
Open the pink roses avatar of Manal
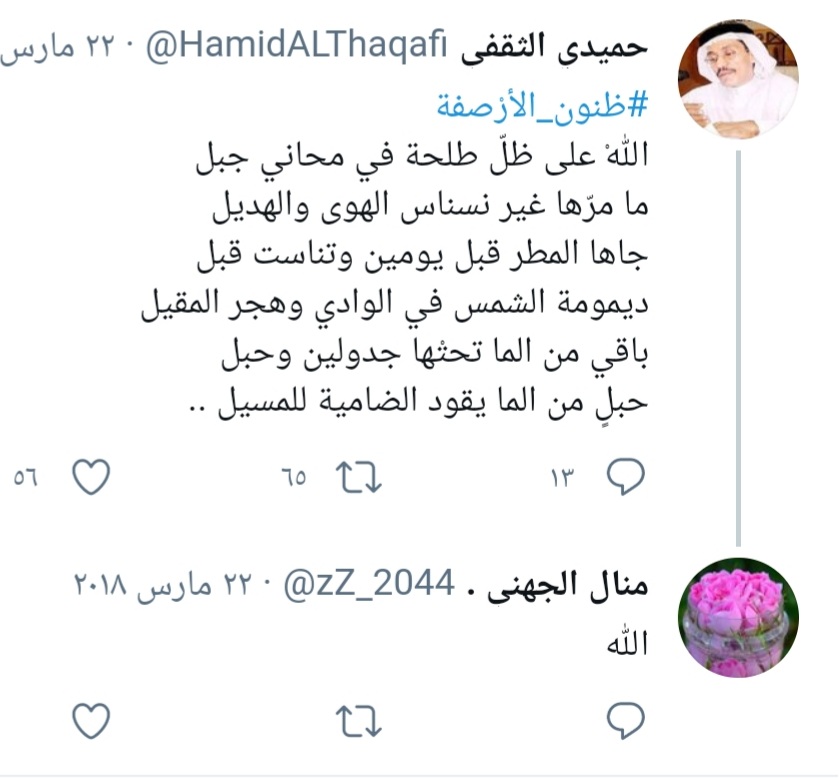pyautogui.click(x=738, y=618)
